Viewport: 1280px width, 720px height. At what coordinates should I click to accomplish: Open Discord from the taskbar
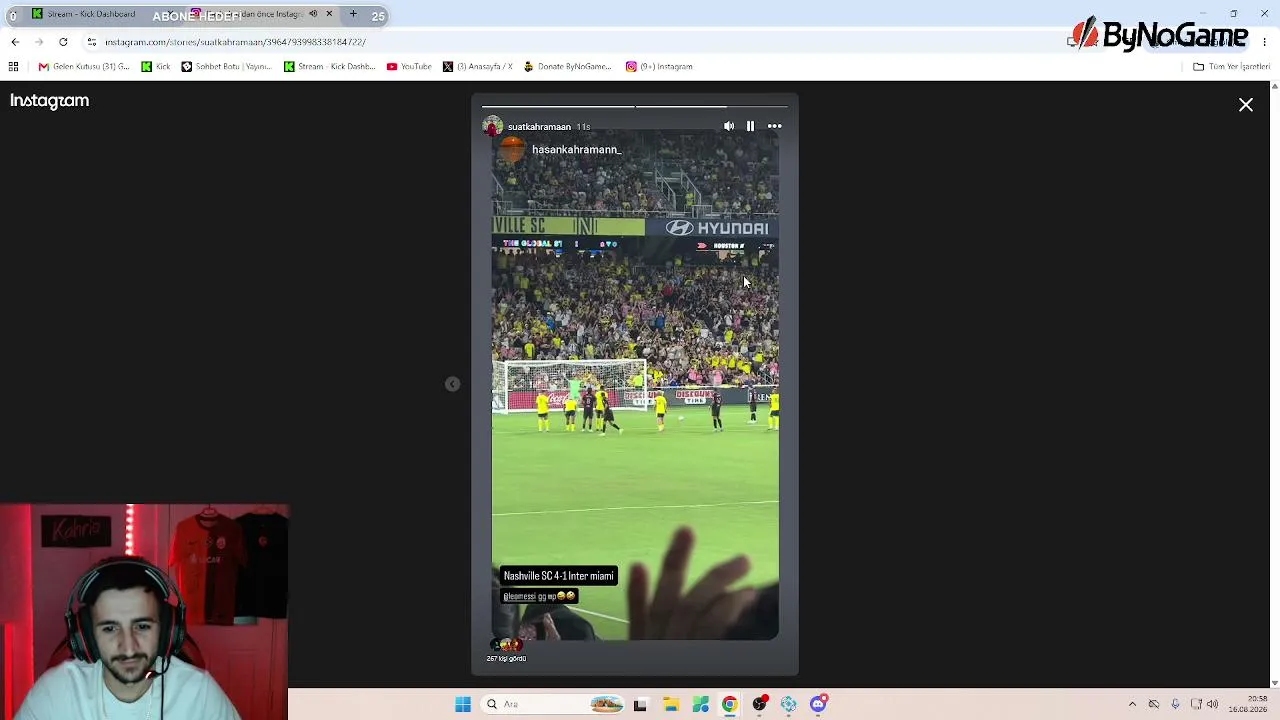[819, 704]
